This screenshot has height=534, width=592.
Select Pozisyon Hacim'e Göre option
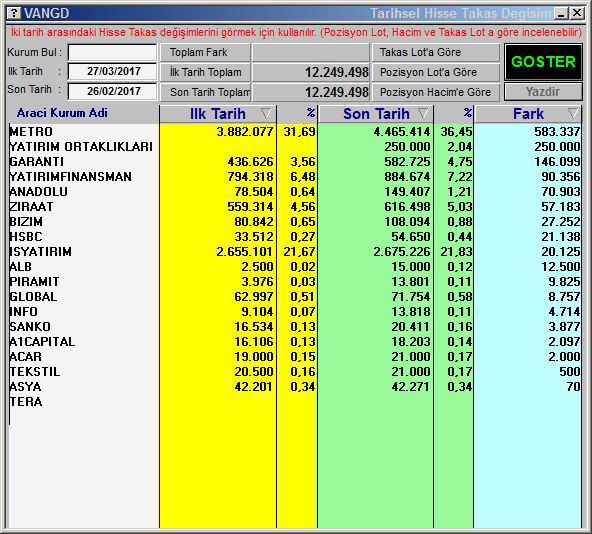click(x=436, y=92)
